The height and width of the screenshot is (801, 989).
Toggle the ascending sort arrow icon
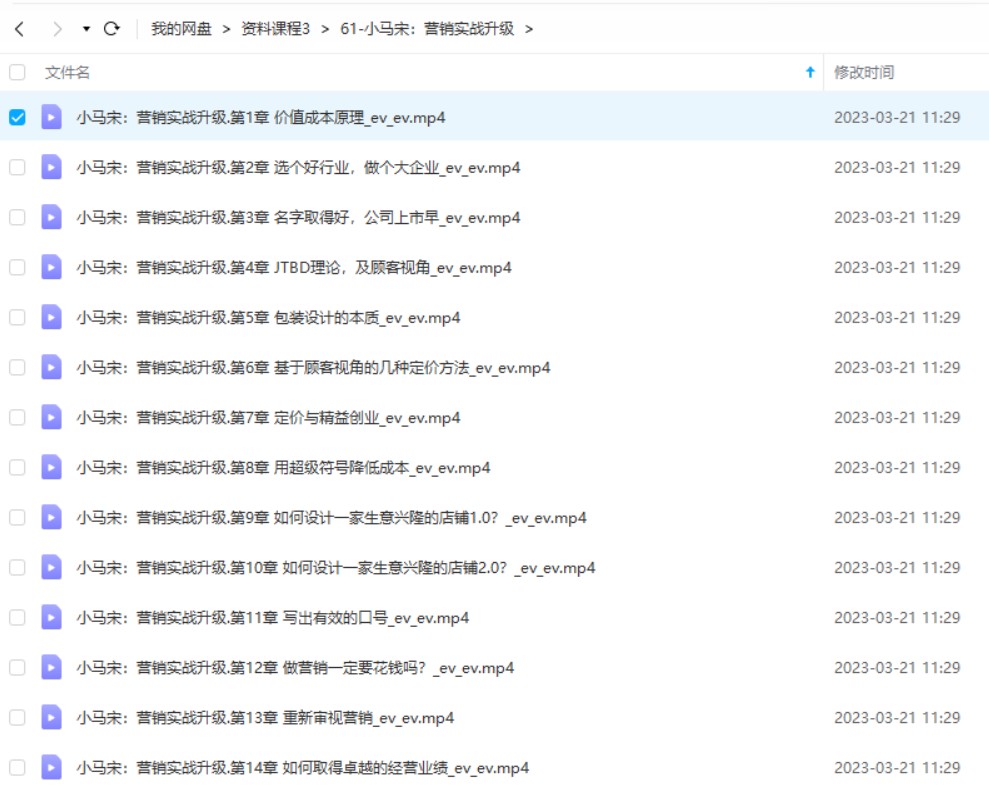point(811,73)
